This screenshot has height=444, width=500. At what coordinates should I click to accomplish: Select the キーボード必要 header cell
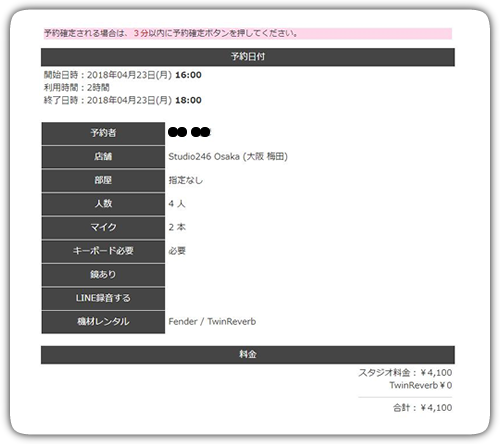coord(103,251)
